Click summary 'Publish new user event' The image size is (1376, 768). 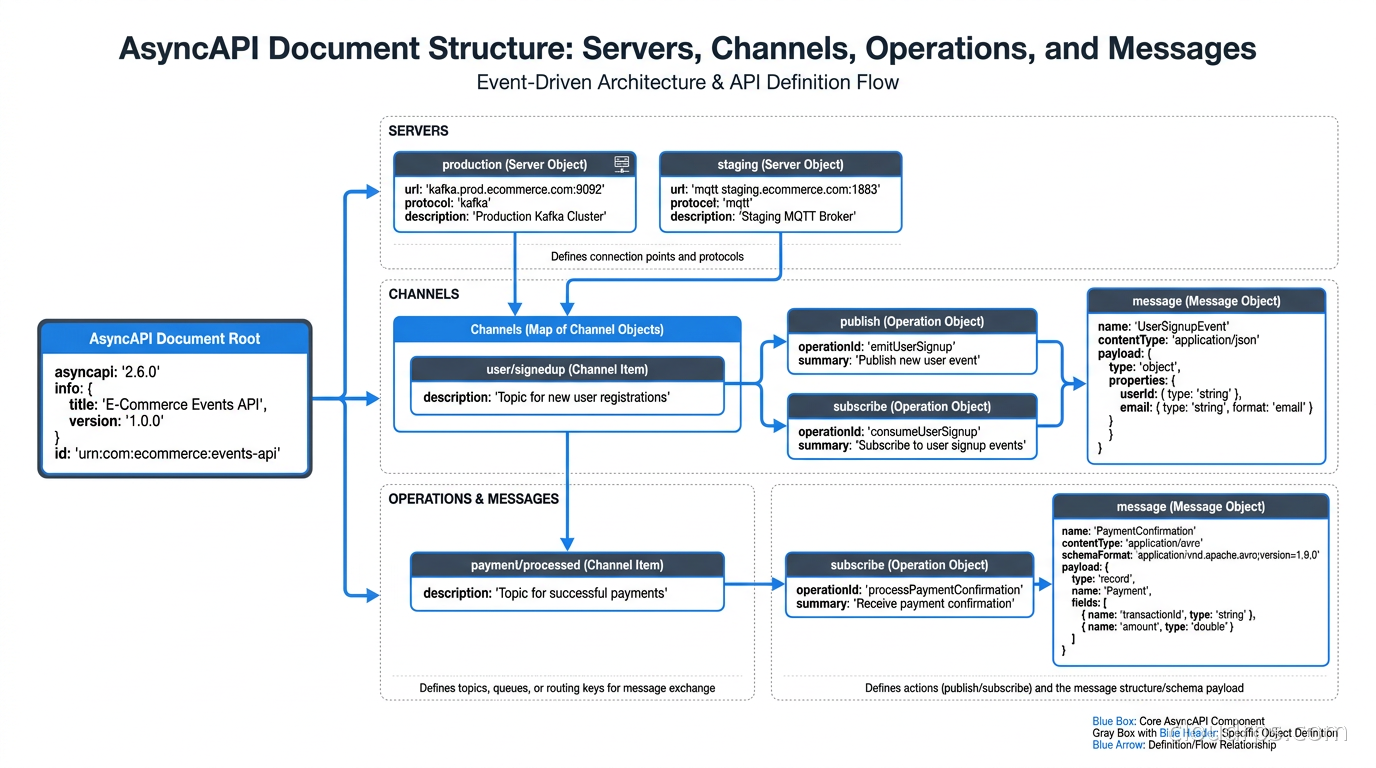(889, 360)
